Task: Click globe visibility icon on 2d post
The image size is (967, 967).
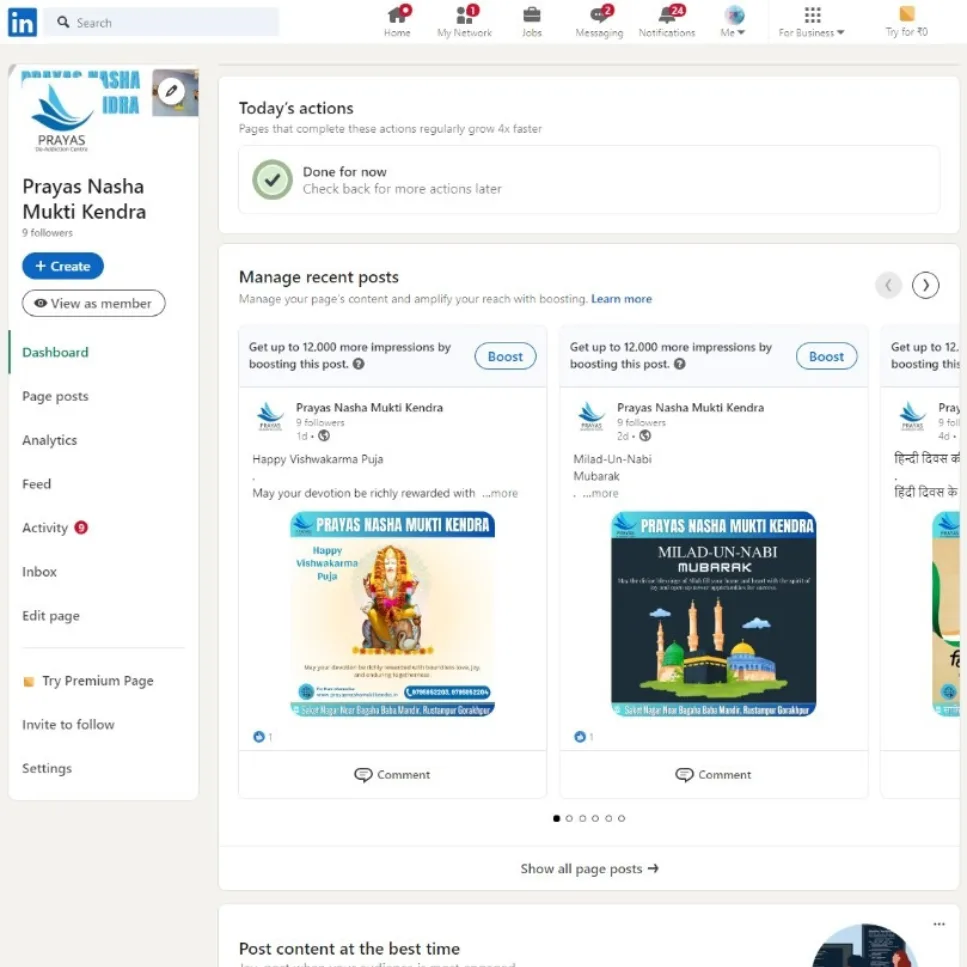Action: (x=645, y=436)
